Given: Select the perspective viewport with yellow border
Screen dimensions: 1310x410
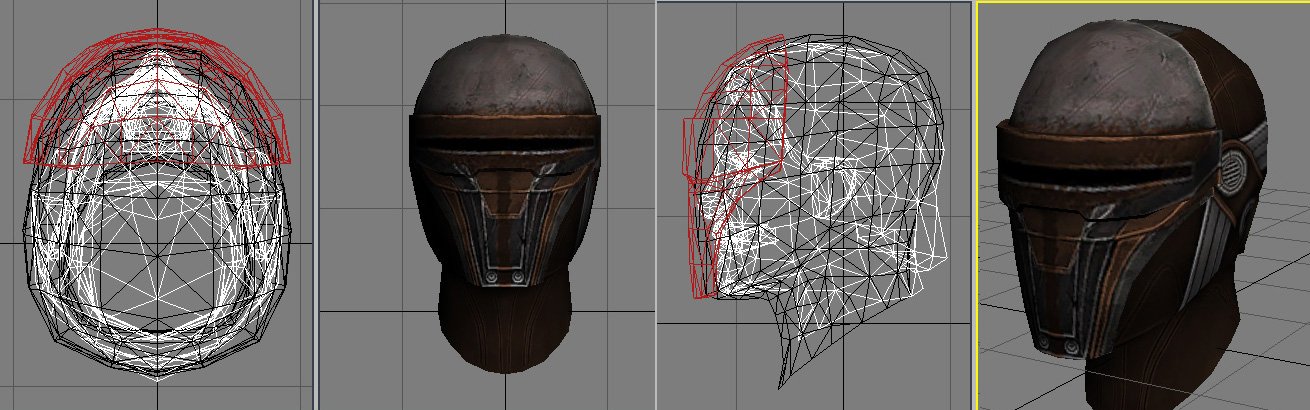Looking at the screenshot, I should (1143, 205).
